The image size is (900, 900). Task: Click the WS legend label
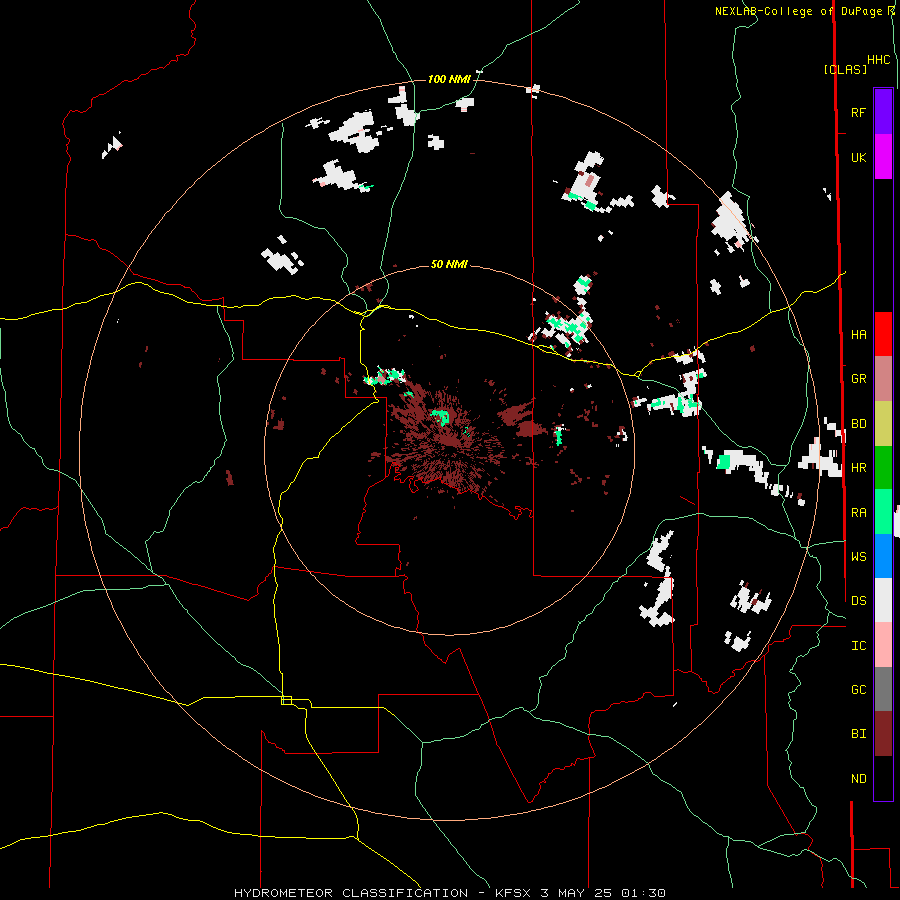click(858, 557)
